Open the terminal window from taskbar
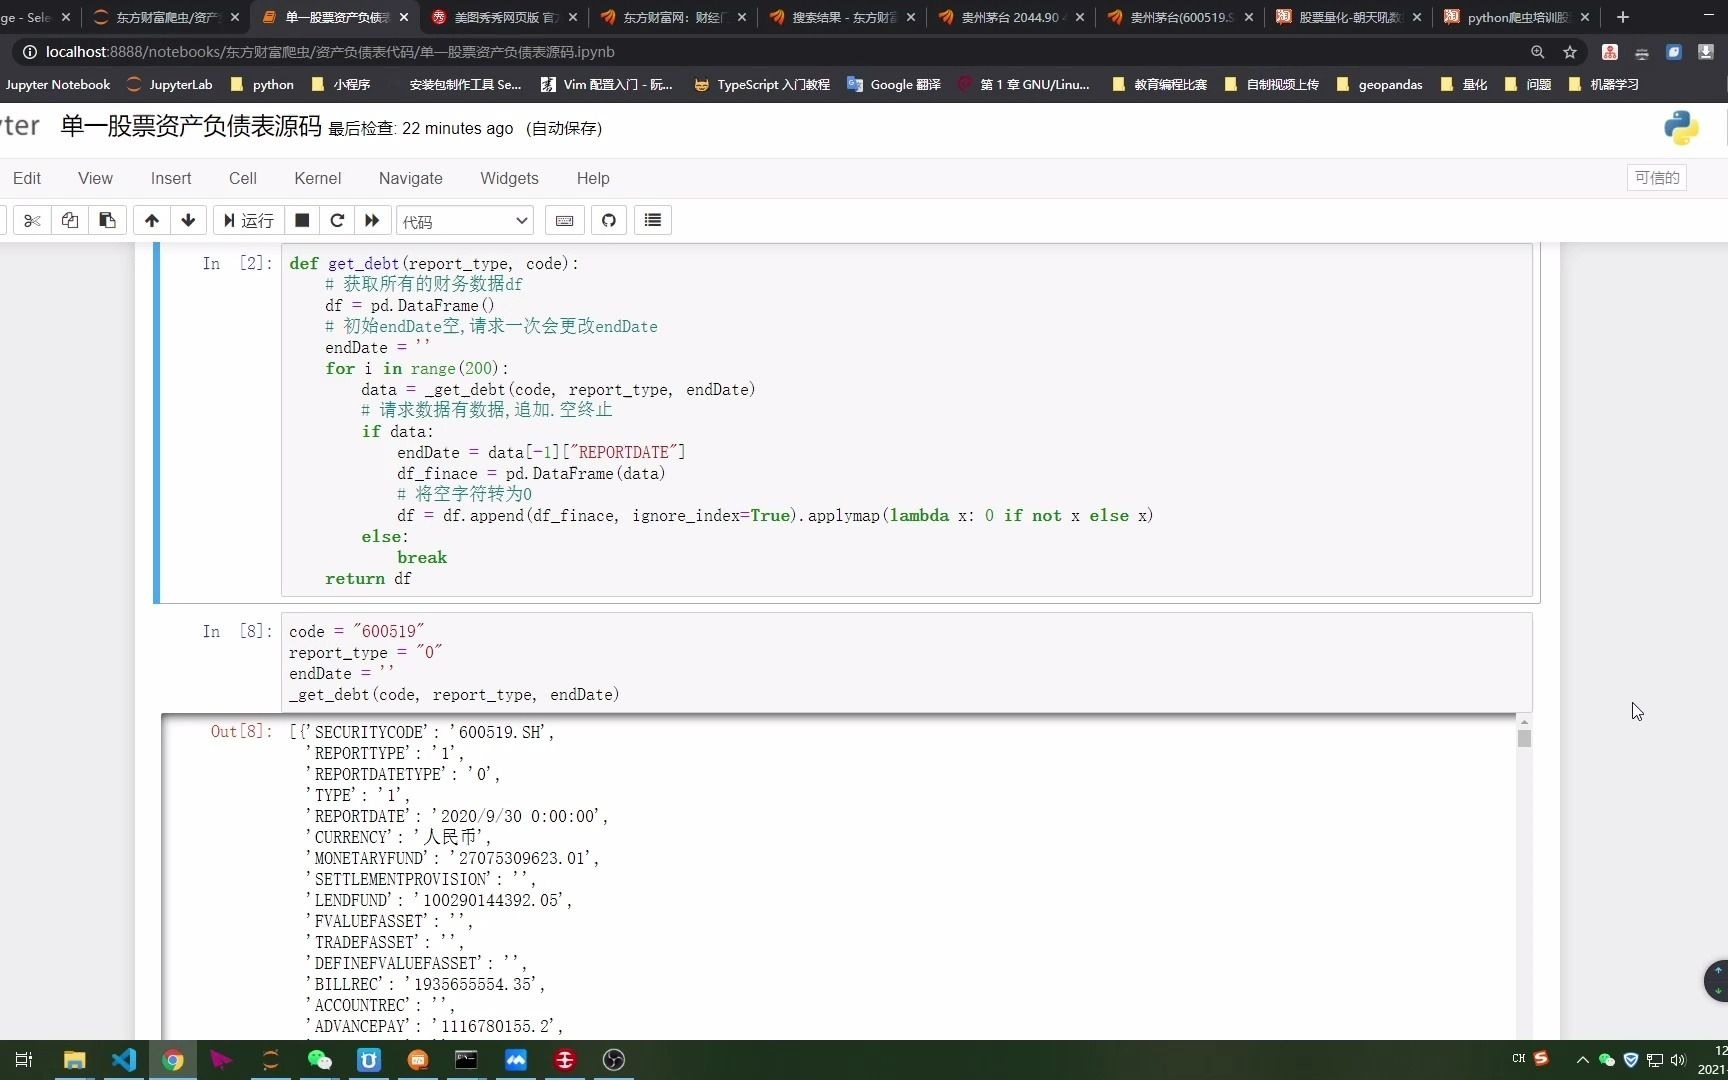The image size is (1728, 1080). click(x=466, y=1060)
